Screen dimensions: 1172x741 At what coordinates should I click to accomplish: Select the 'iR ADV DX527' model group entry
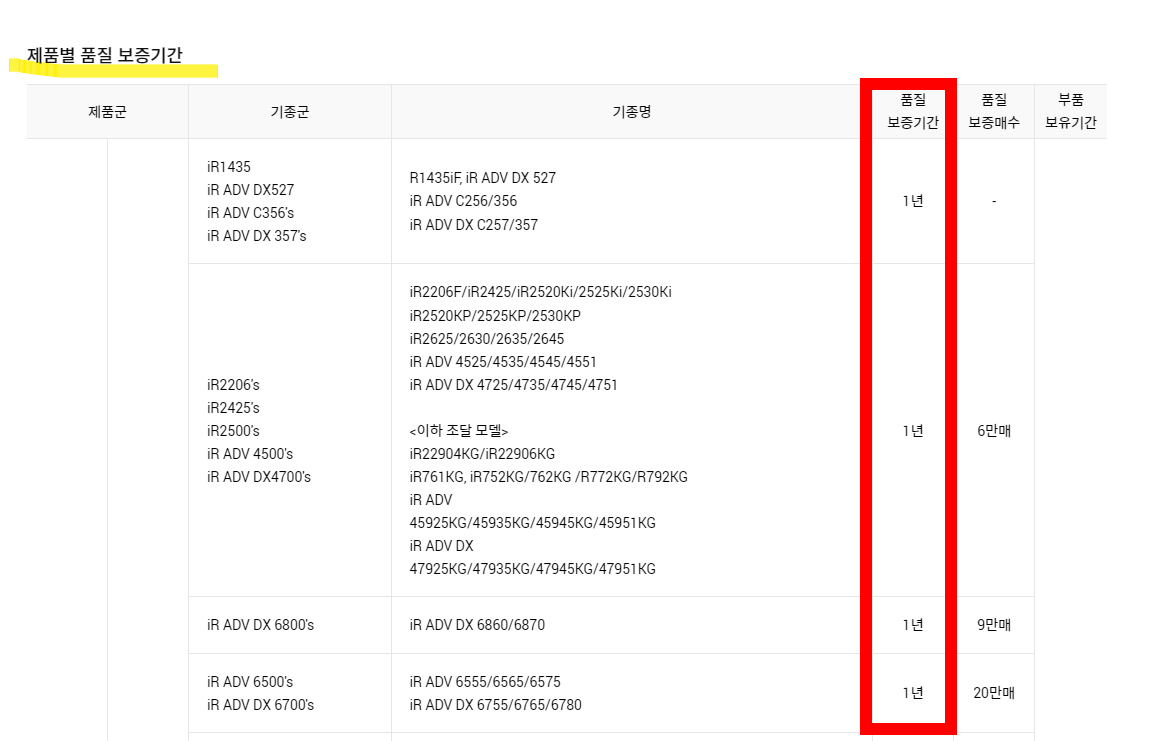pyautogui.click(x=250, y=190)
